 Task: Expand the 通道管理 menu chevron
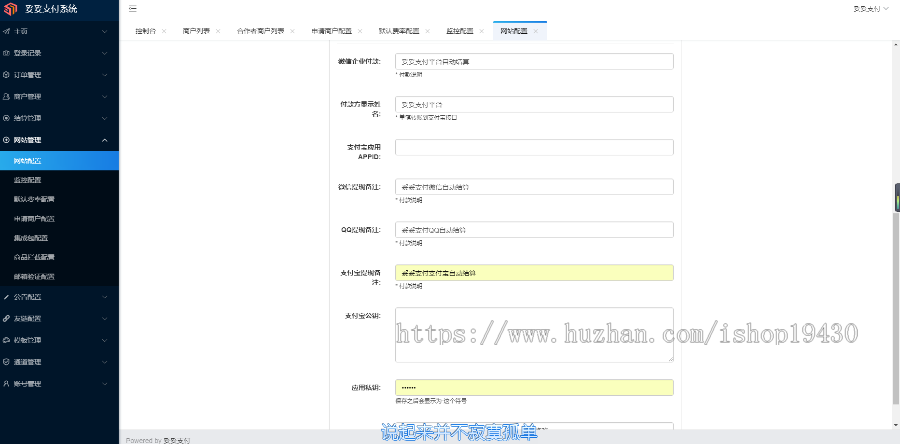click(x=104, y=362)
